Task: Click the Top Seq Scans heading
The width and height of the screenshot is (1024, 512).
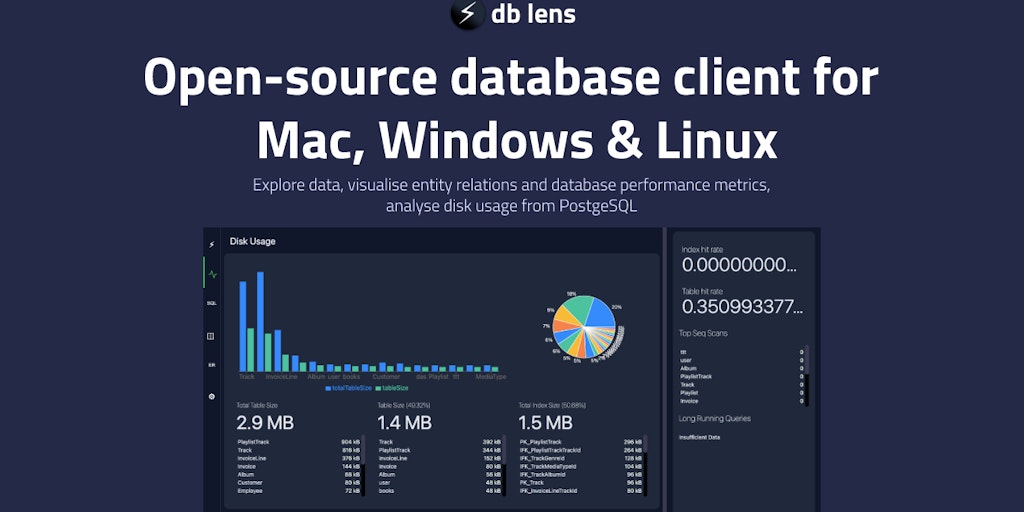Action: click(703, 333)
